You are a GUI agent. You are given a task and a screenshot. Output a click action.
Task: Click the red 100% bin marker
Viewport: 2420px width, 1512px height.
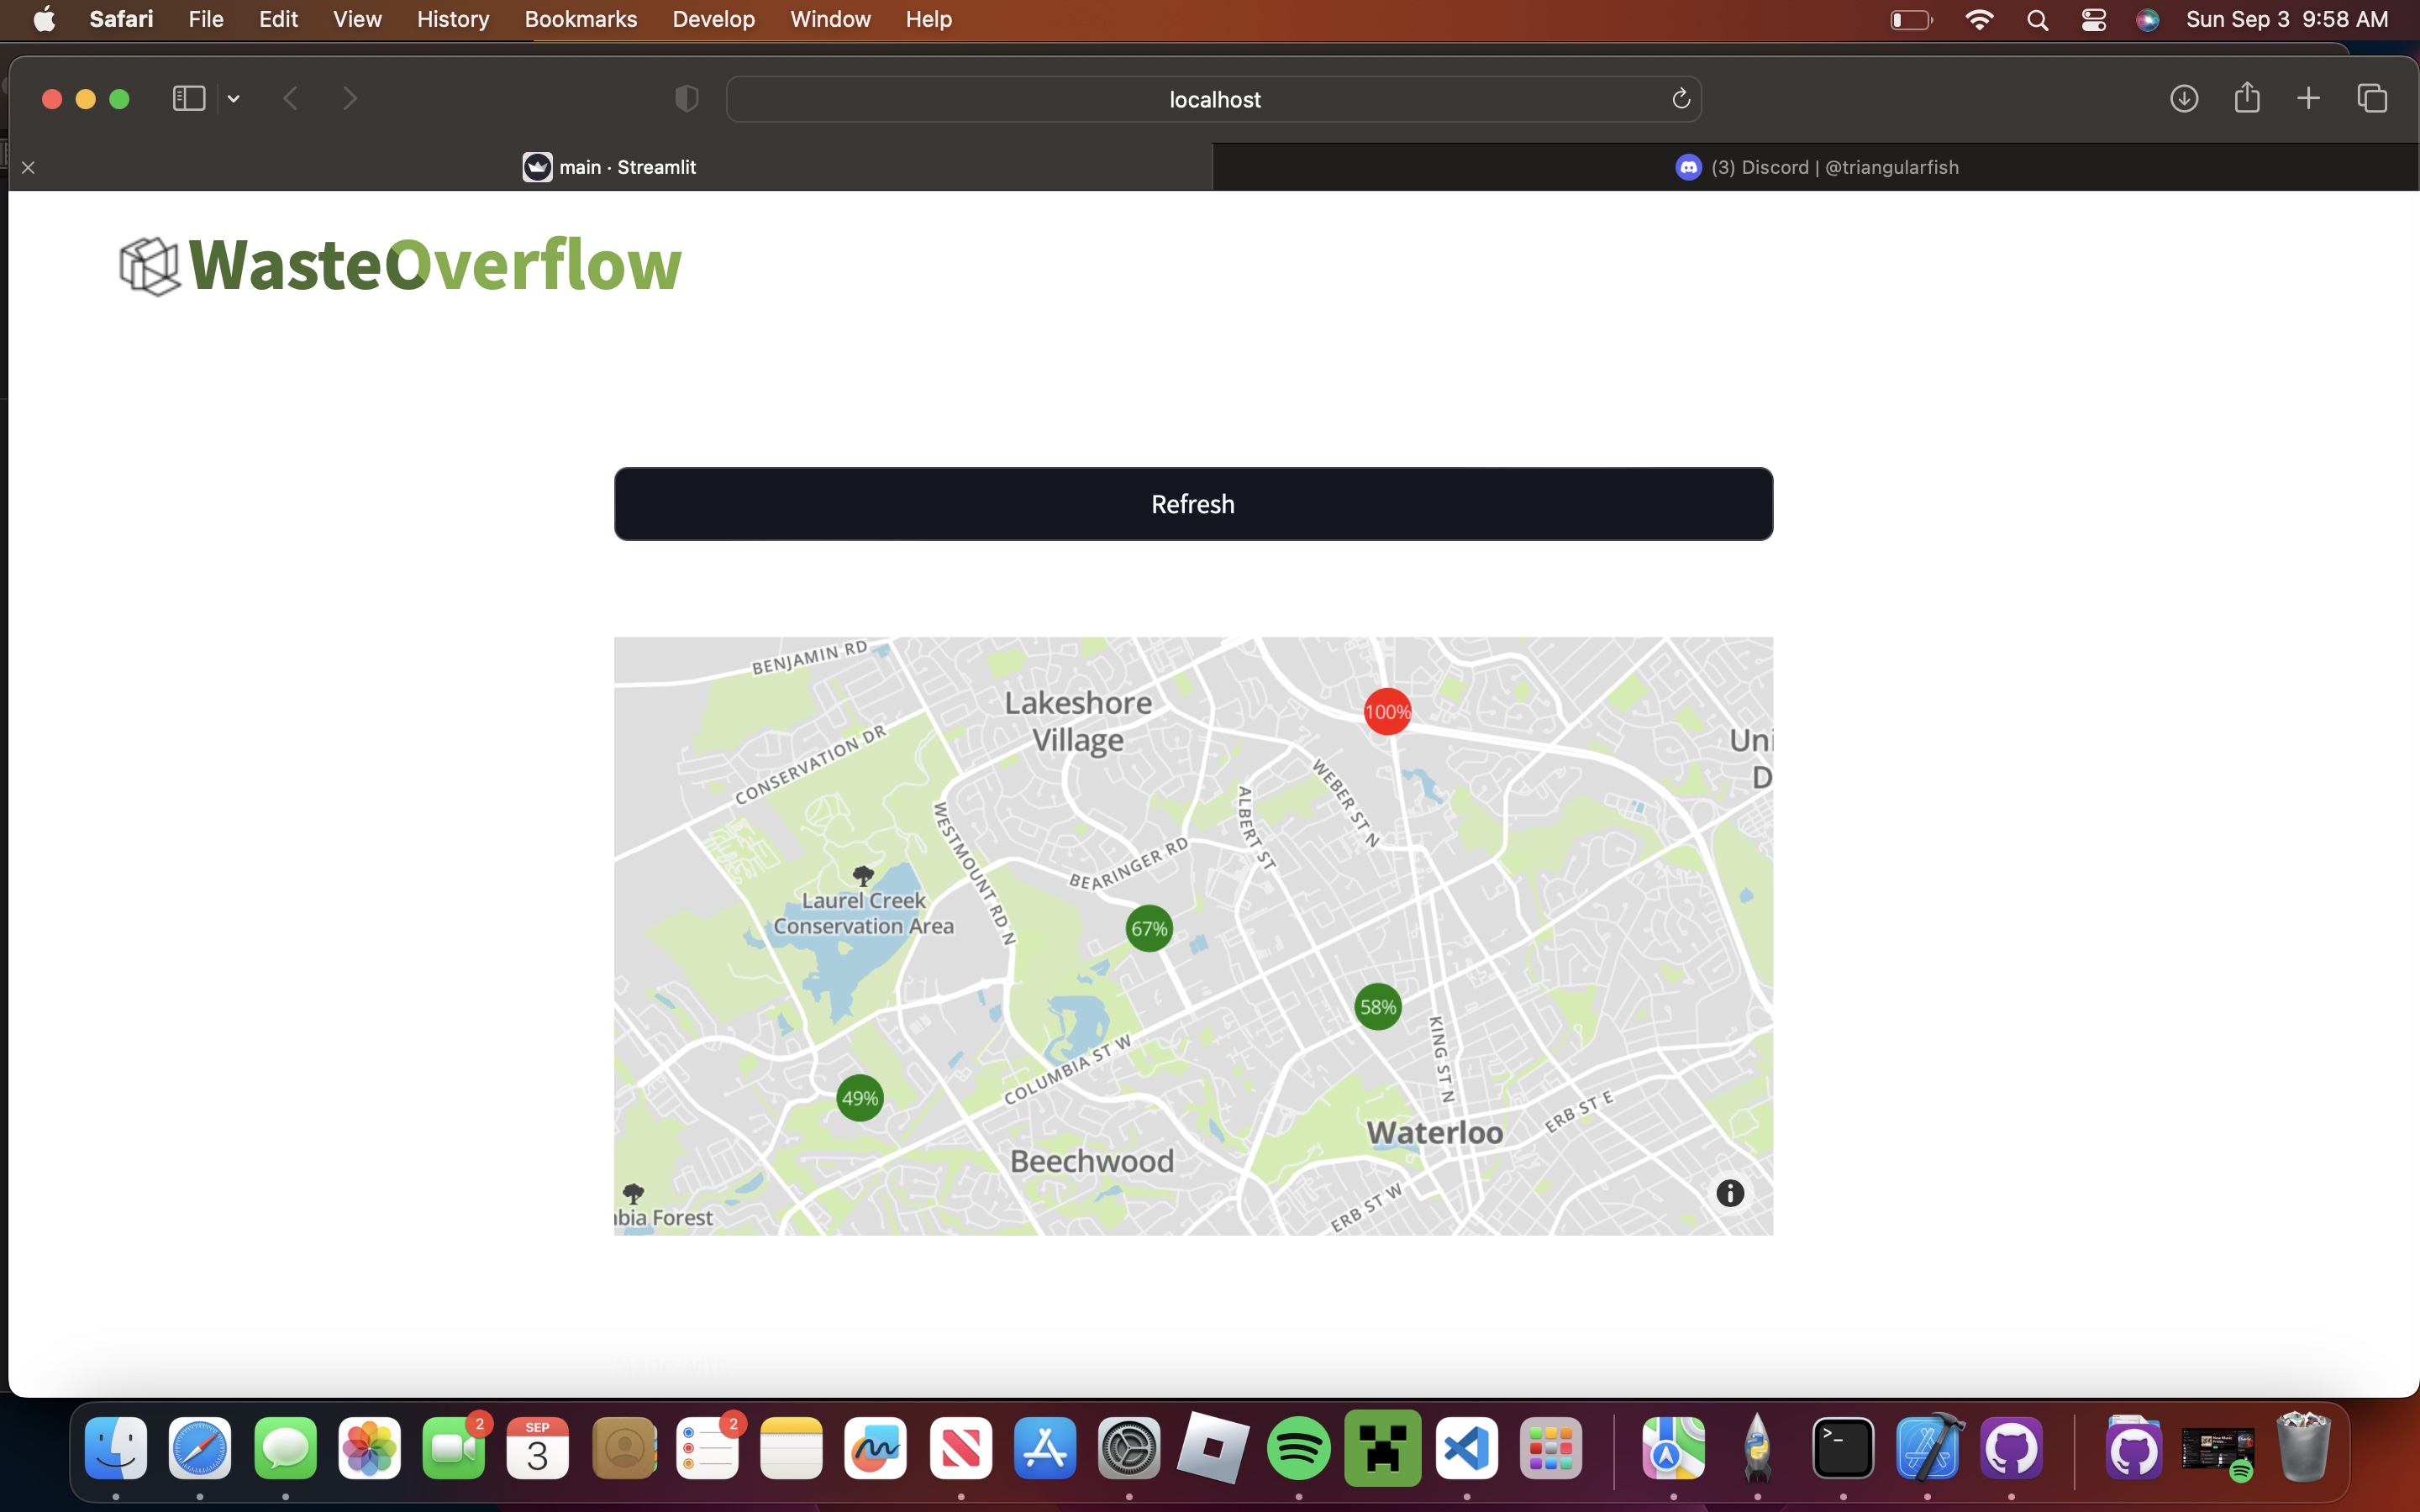click(1387, 712)
